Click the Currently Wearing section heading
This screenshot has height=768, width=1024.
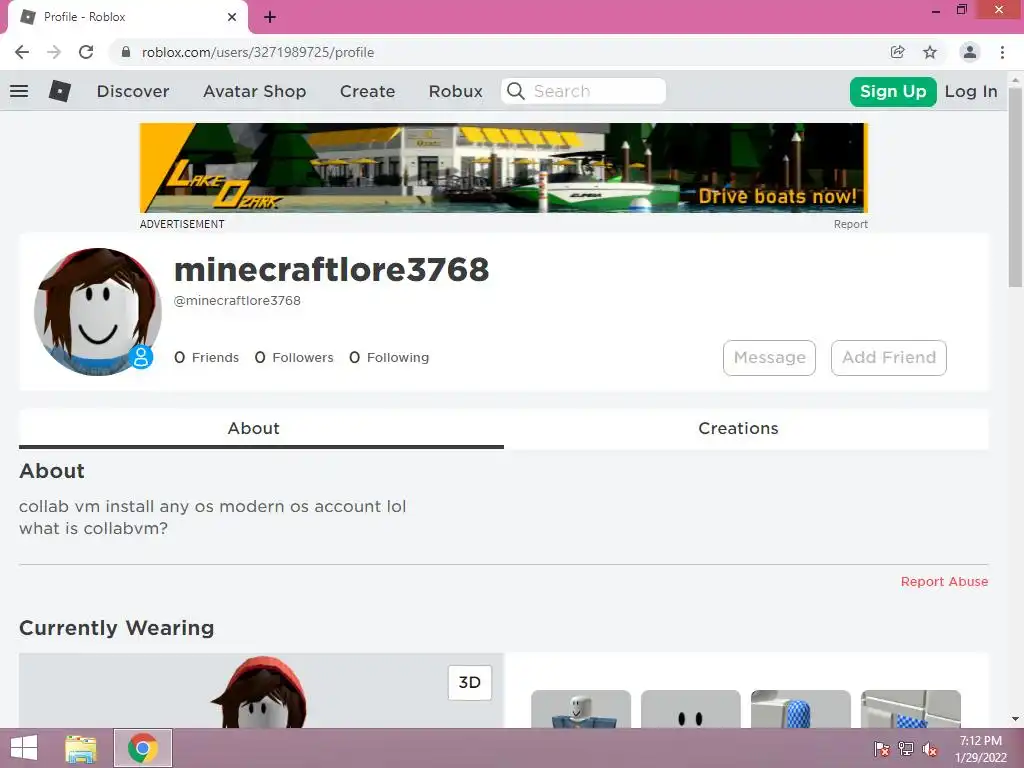(x=117, y=628)
